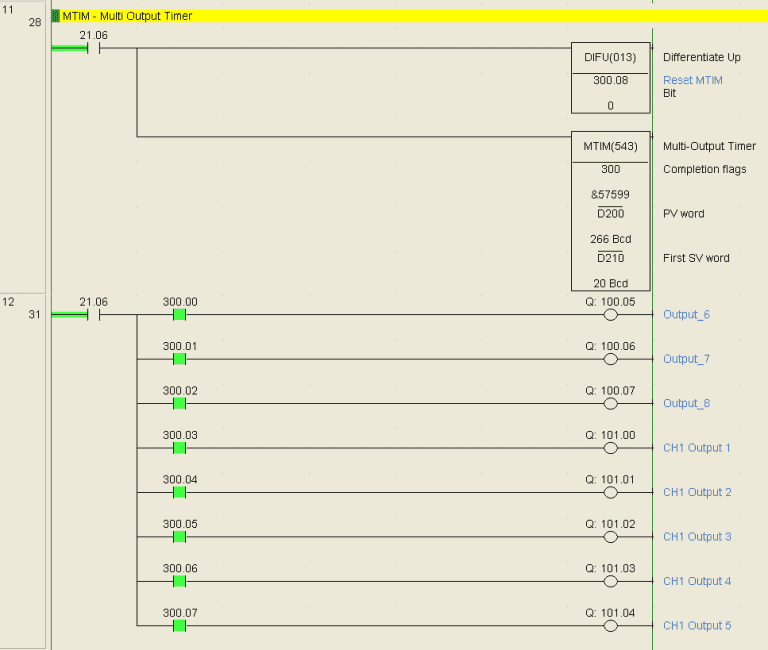Click the Output_6 symbol name

coord(686,315)
